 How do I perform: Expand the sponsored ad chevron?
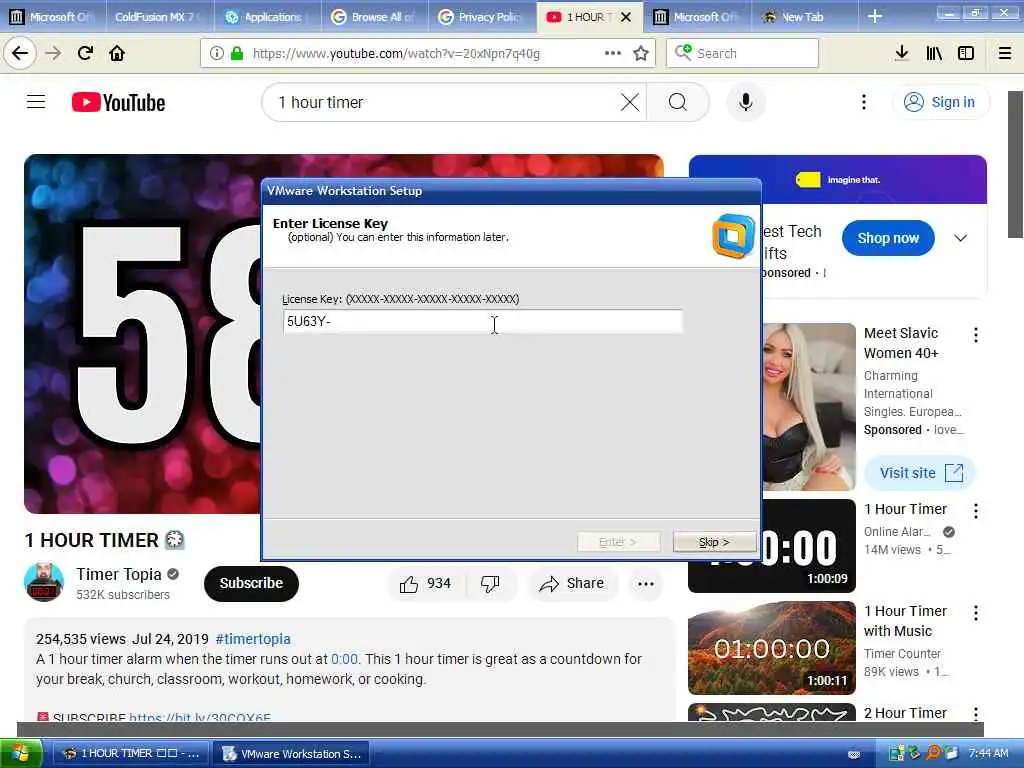tap(960, 238)
